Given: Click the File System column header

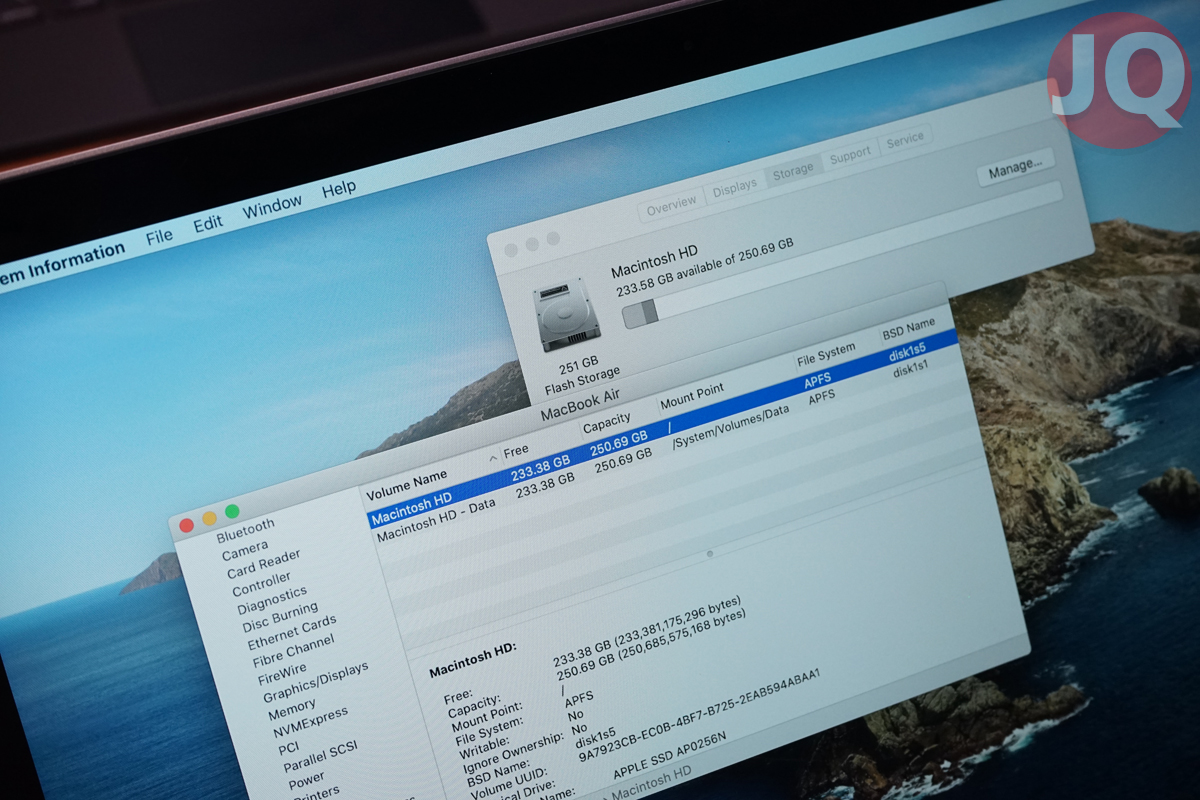Looking at the screenshot, I should pos(826,354).
